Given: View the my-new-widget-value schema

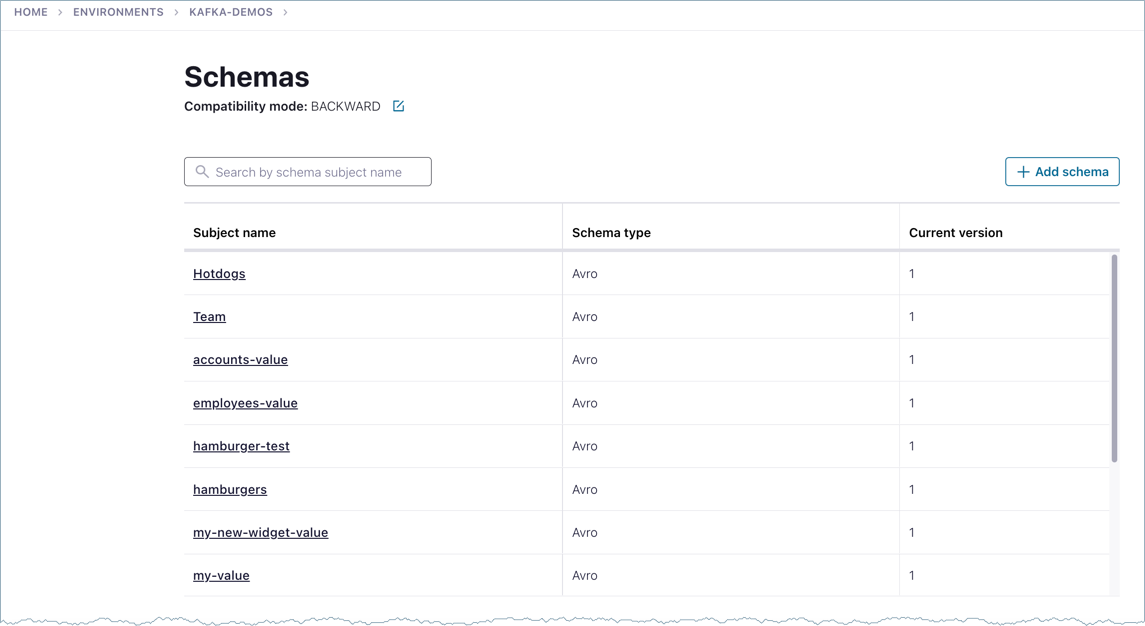Looking at the screenshot, I should pyautogui.click(x=260, y=532).
